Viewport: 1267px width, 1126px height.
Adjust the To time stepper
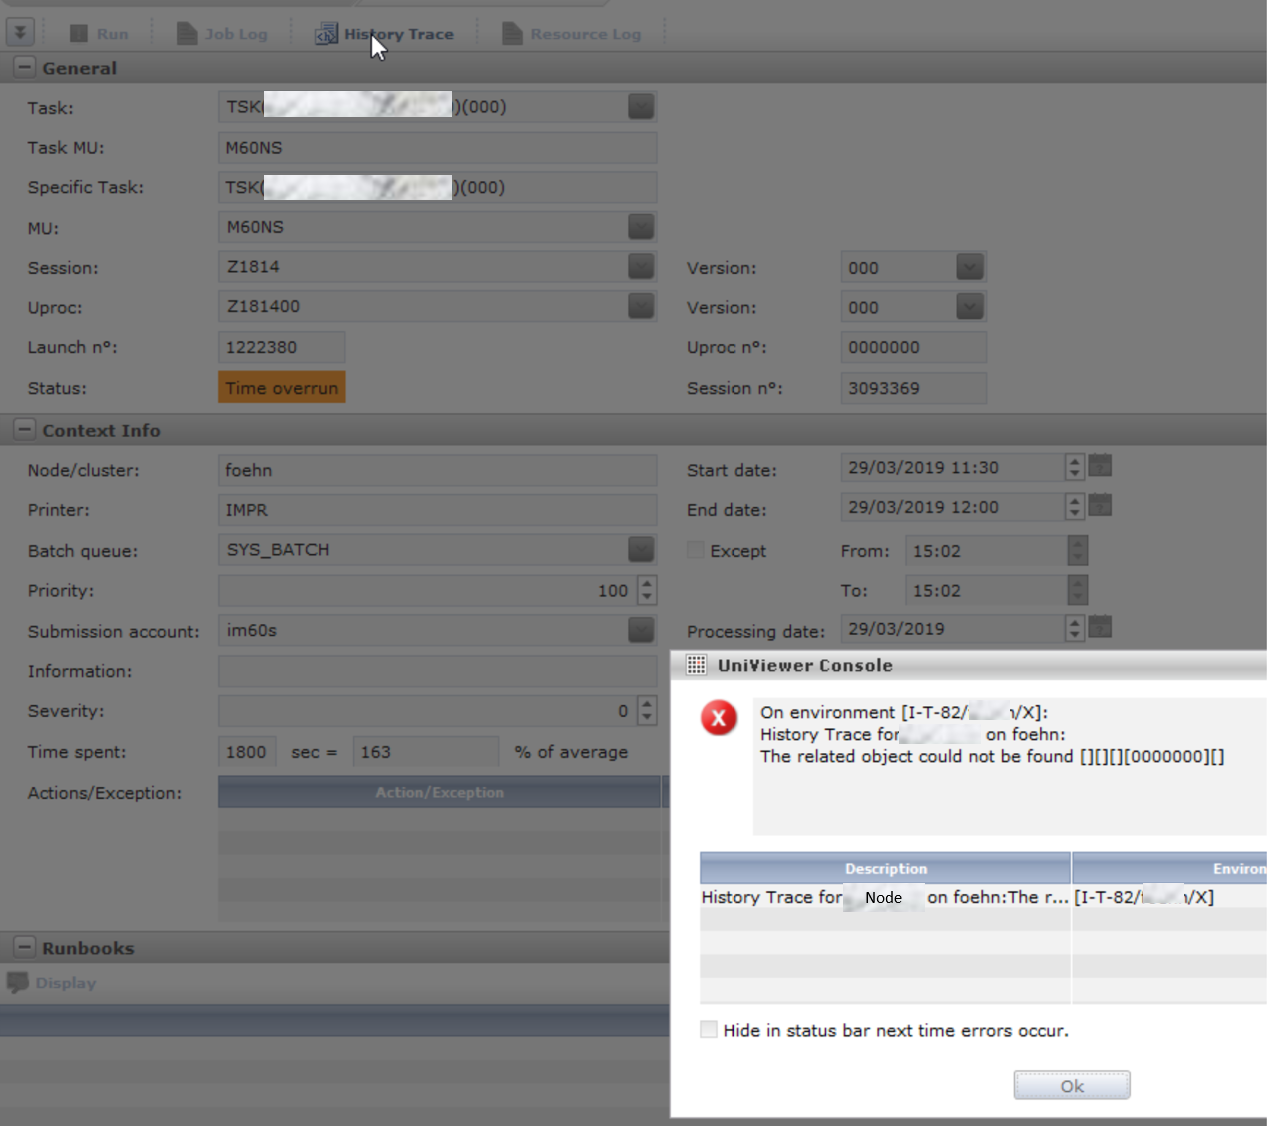[x=1077, y=590]
